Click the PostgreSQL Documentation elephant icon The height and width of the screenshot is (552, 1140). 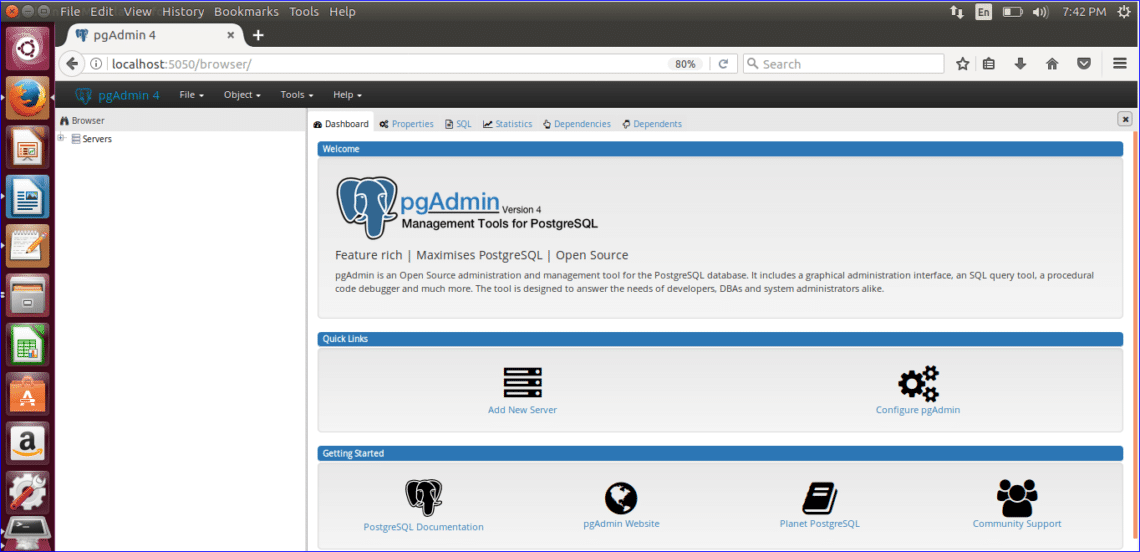point(423,497)
